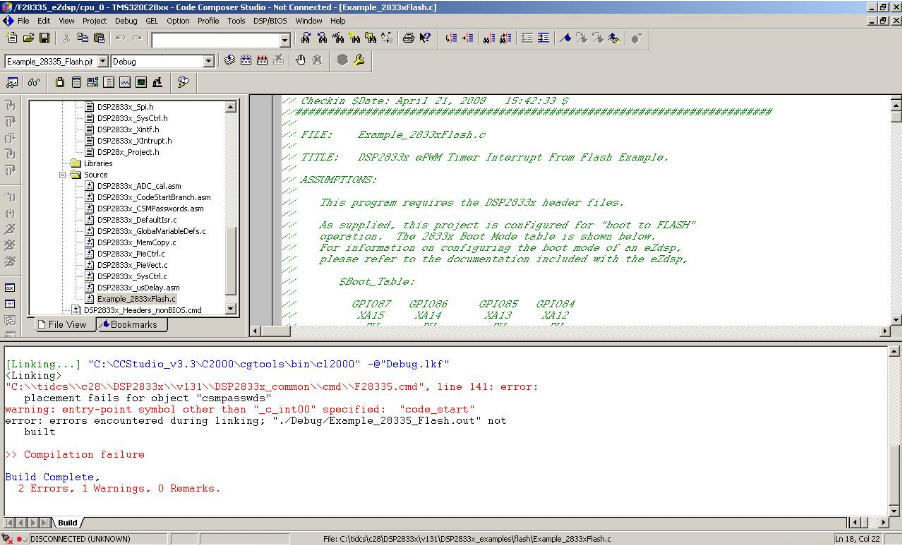Open the find text combo box arrow

click(x=285, y=40)
